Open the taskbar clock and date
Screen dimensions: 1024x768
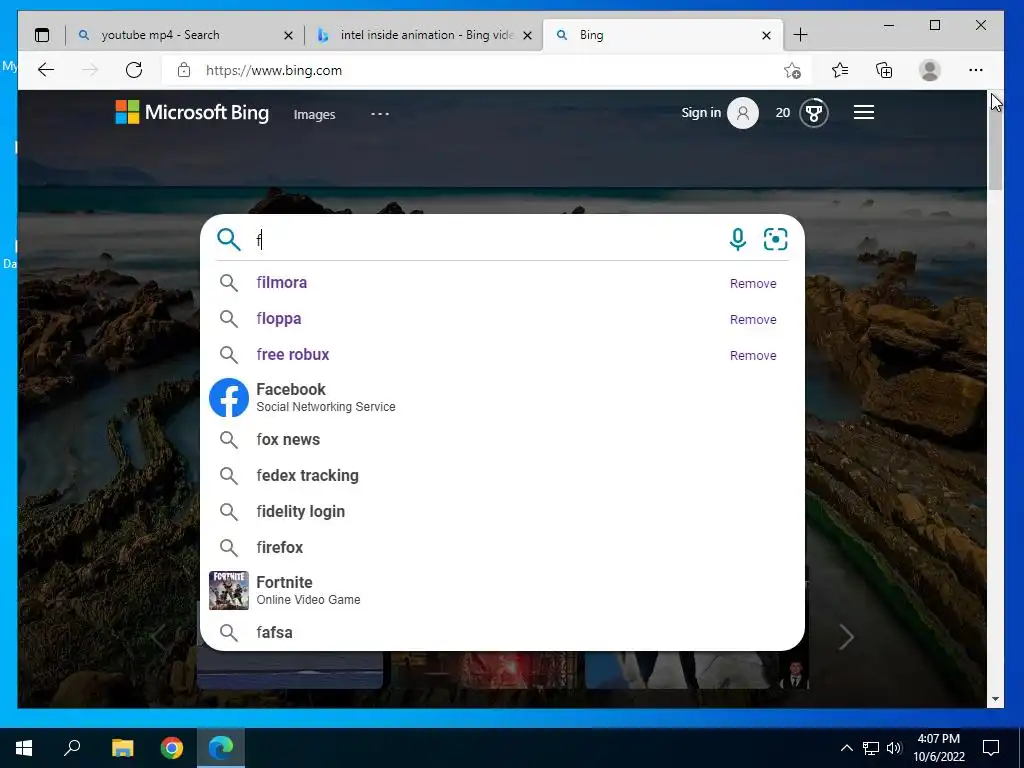938,748
